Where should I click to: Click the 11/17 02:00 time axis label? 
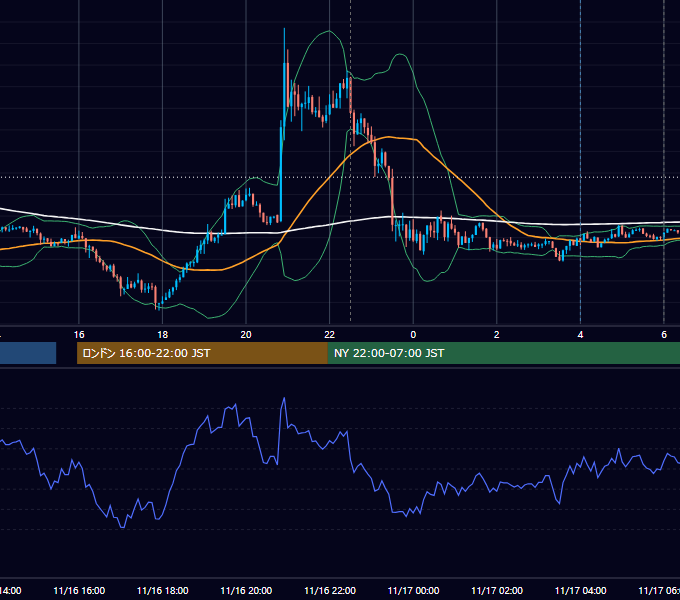497,590
